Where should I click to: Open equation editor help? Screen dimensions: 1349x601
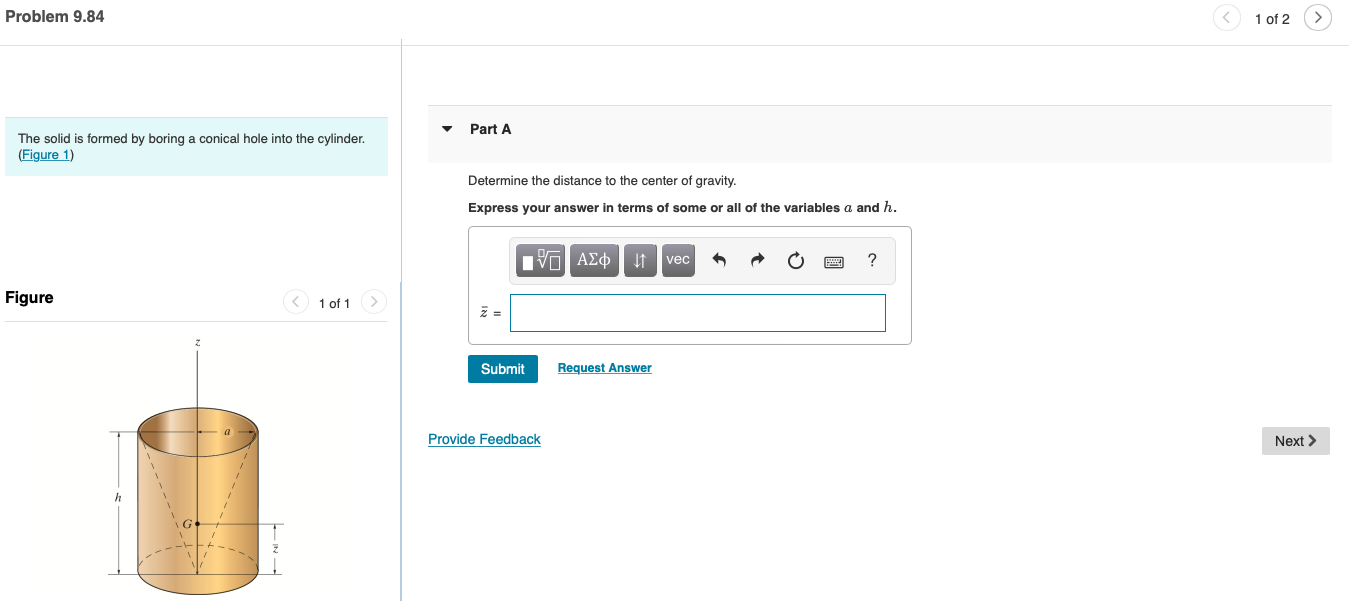point(871,260)
